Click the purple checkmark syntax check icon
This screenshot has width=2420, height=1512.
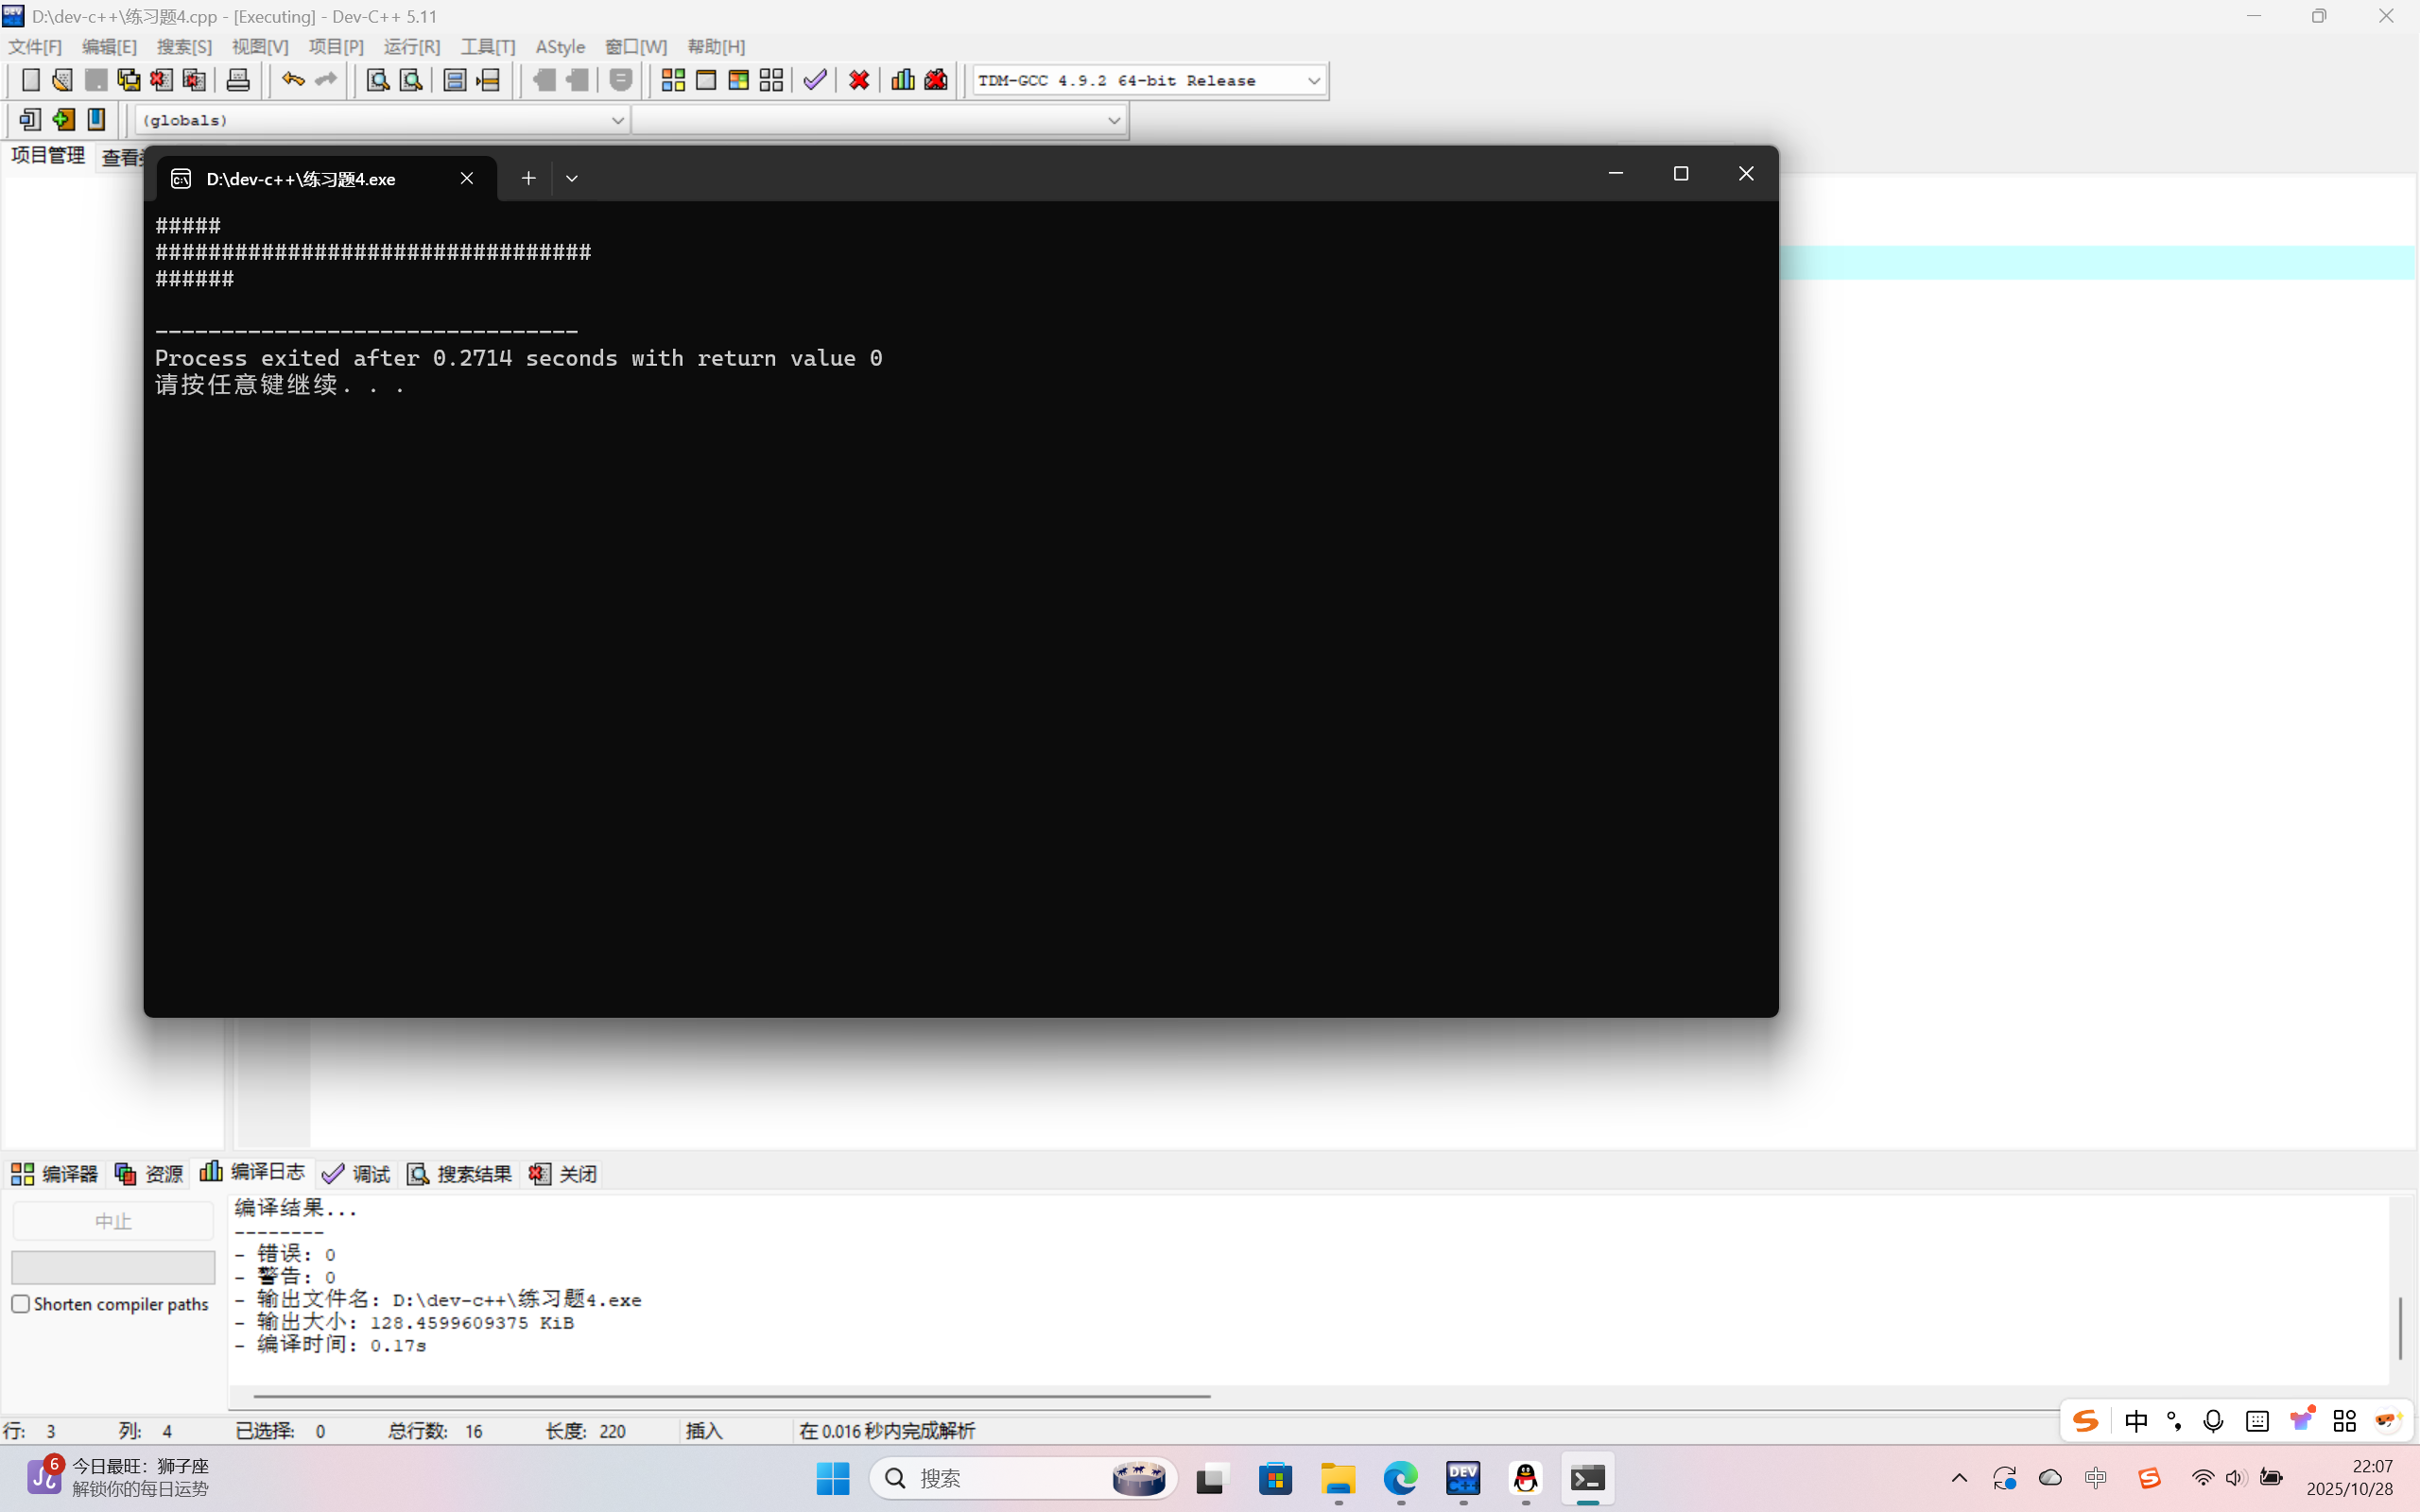pyautogui.click(x=815, y=80)
